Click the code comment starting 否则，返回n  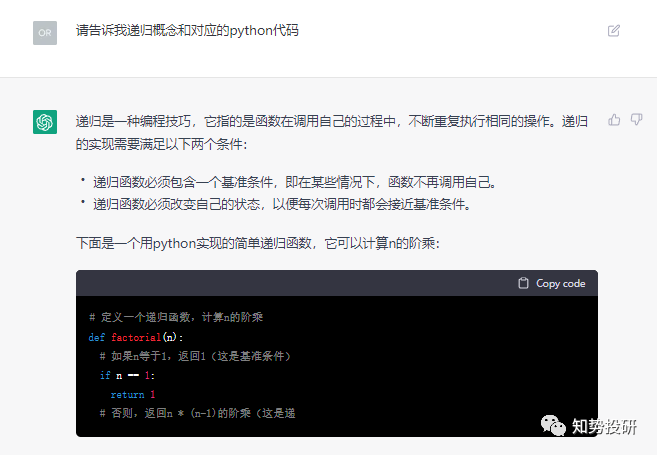(197, 414)
